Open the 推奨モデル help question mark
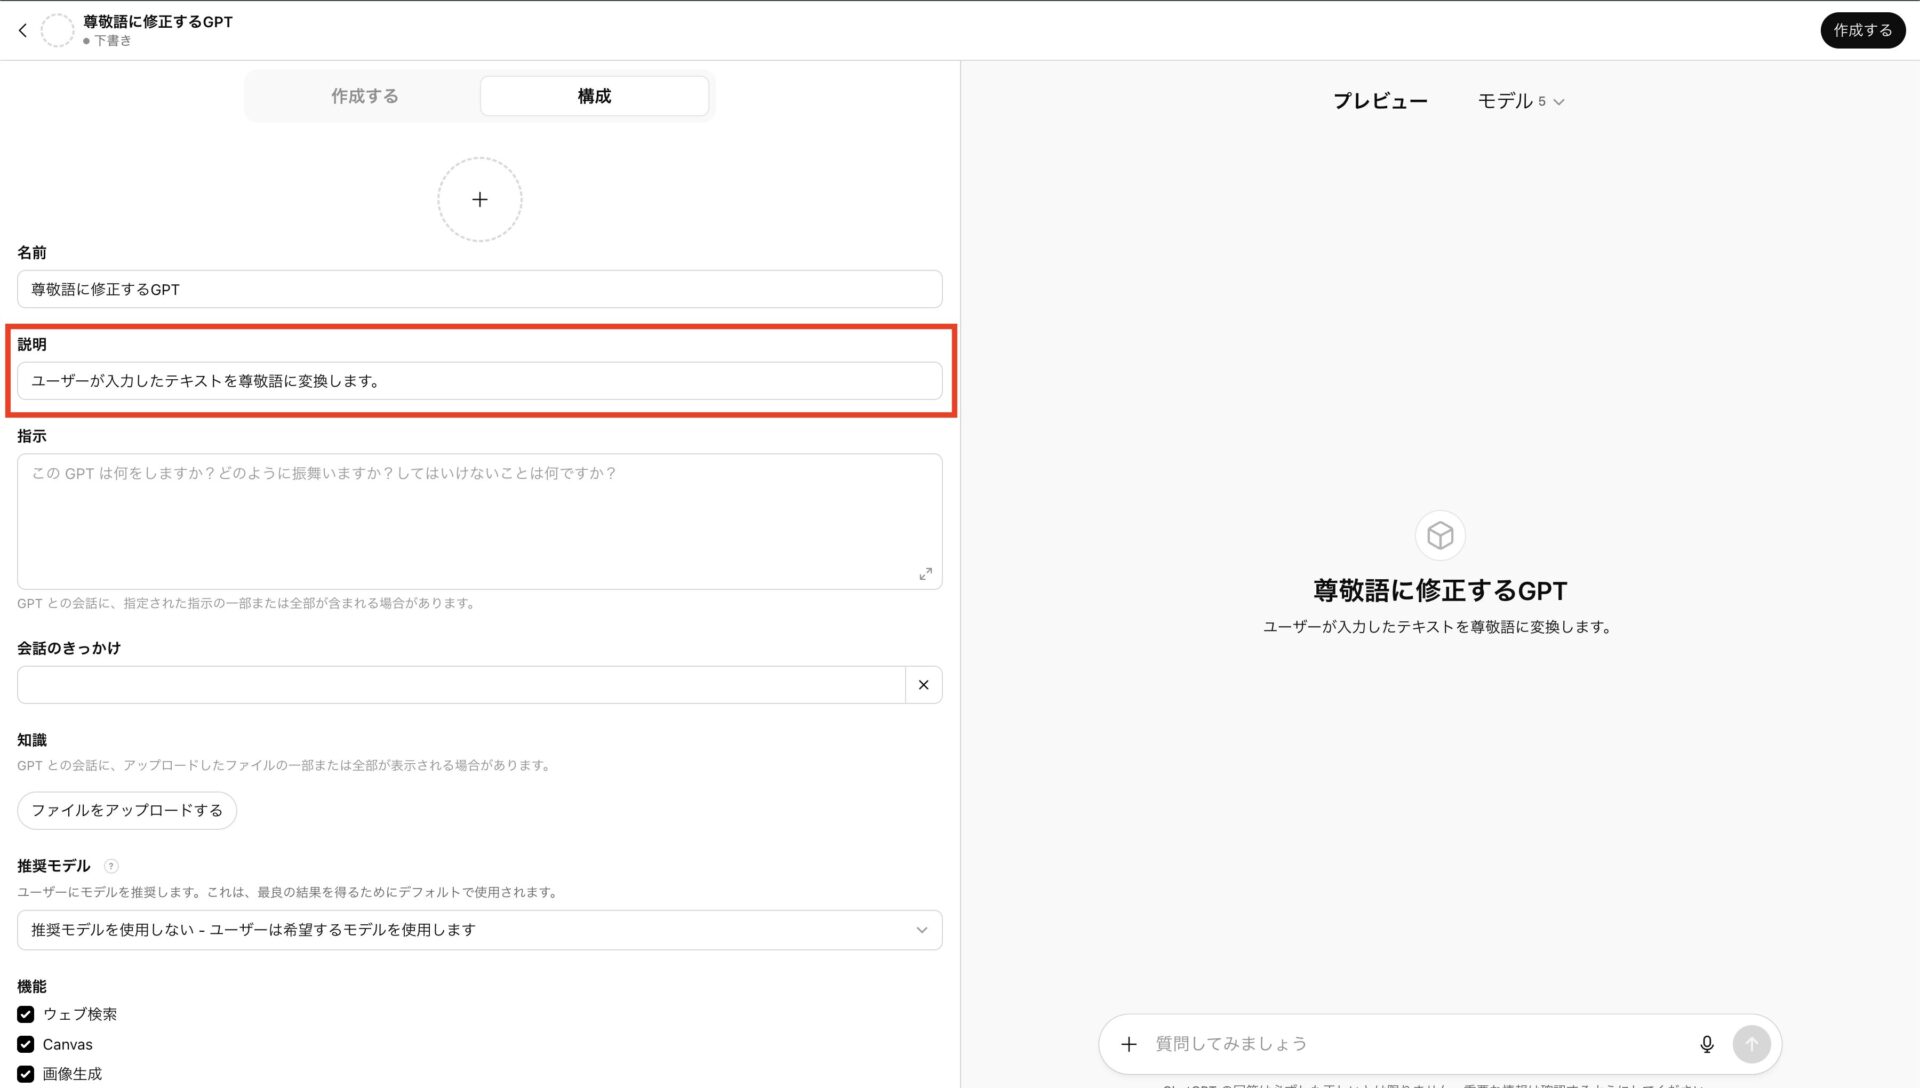Viewport: 1920px width, 1088px height. [110, 866]
